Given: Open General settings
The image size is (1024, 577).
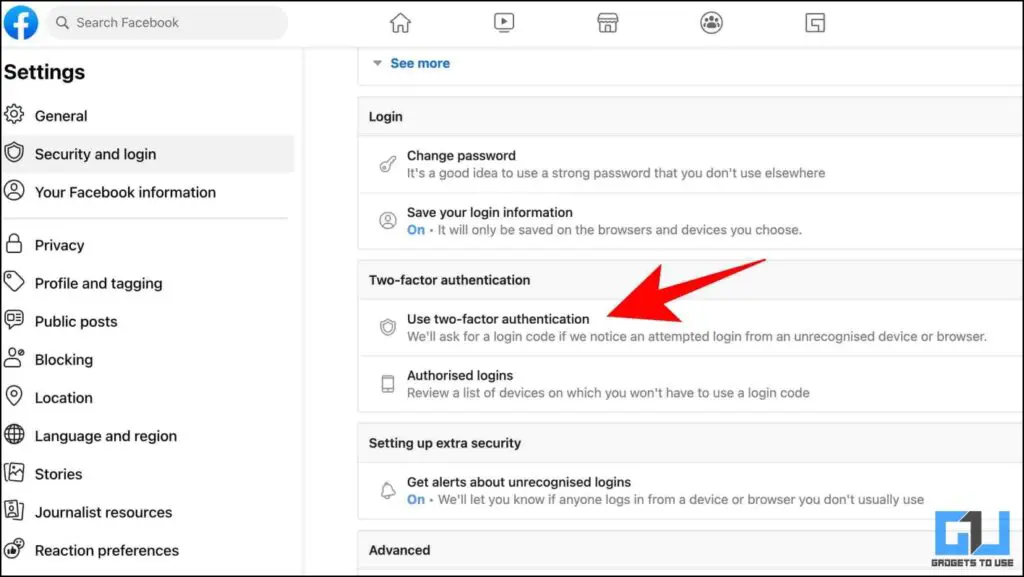Looking at the screenshot, I should 148,116.
